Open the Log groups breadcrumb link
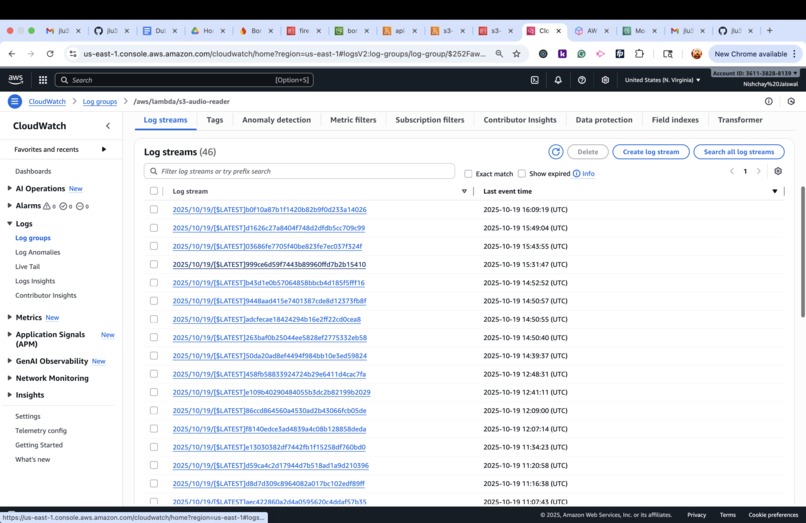 pos(100,101)
